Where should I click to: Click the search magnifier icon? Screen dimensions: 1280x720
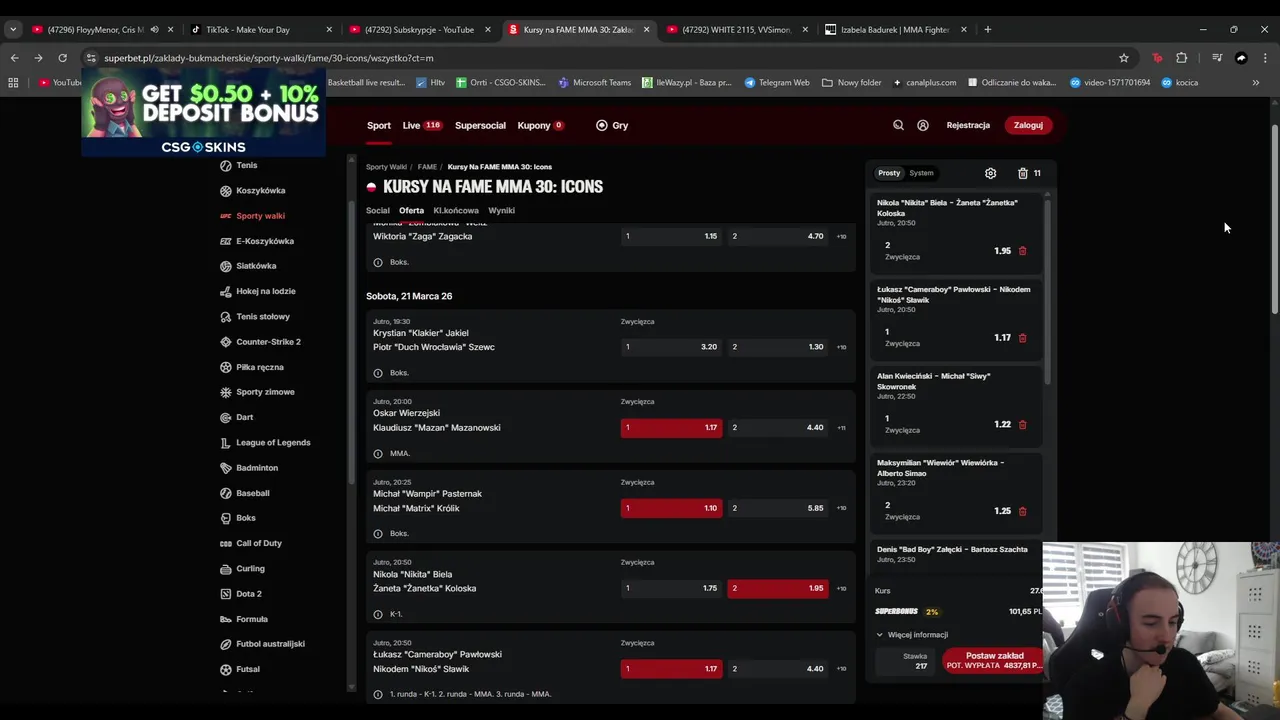point(898,125)
